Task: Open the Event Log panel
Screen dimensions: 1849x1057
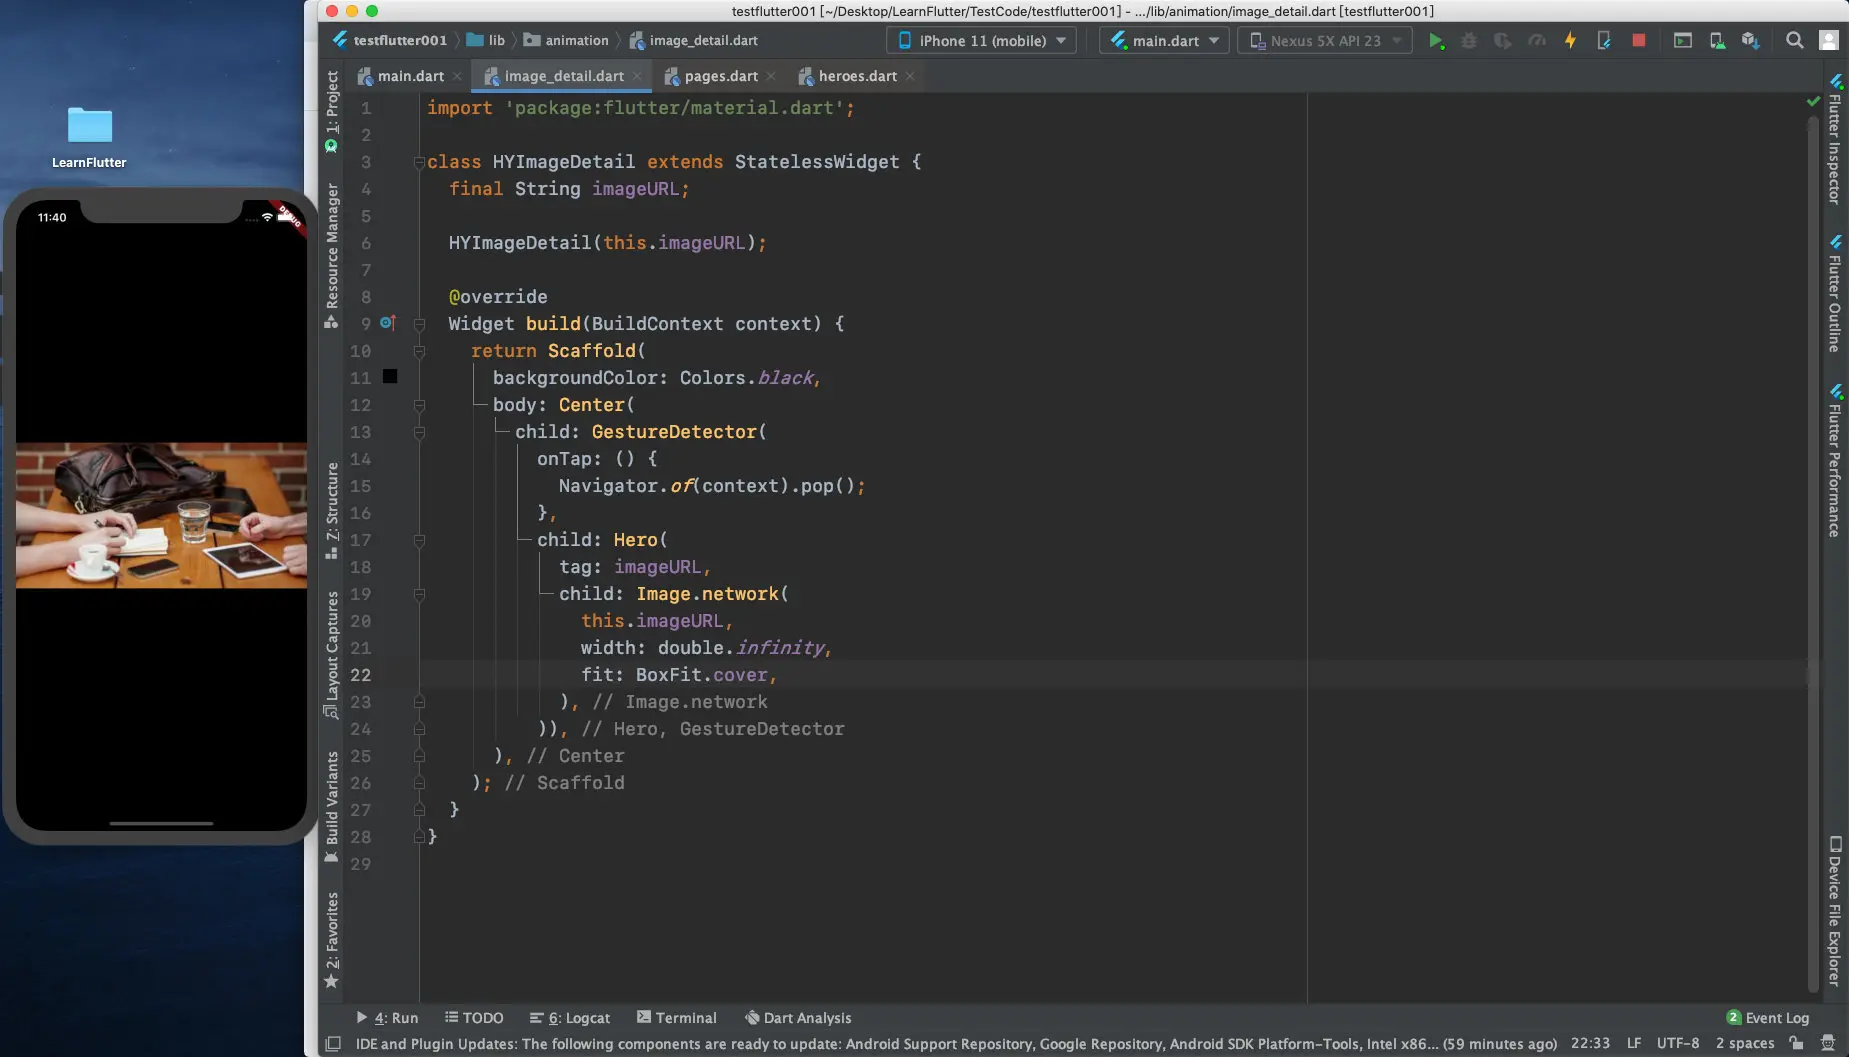Action: (1768, 1018)
